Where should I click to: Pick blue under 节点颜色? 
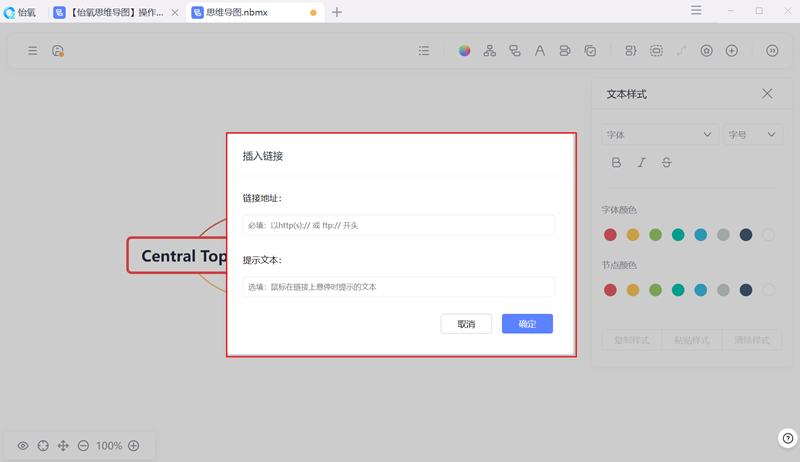click(701, 290)
